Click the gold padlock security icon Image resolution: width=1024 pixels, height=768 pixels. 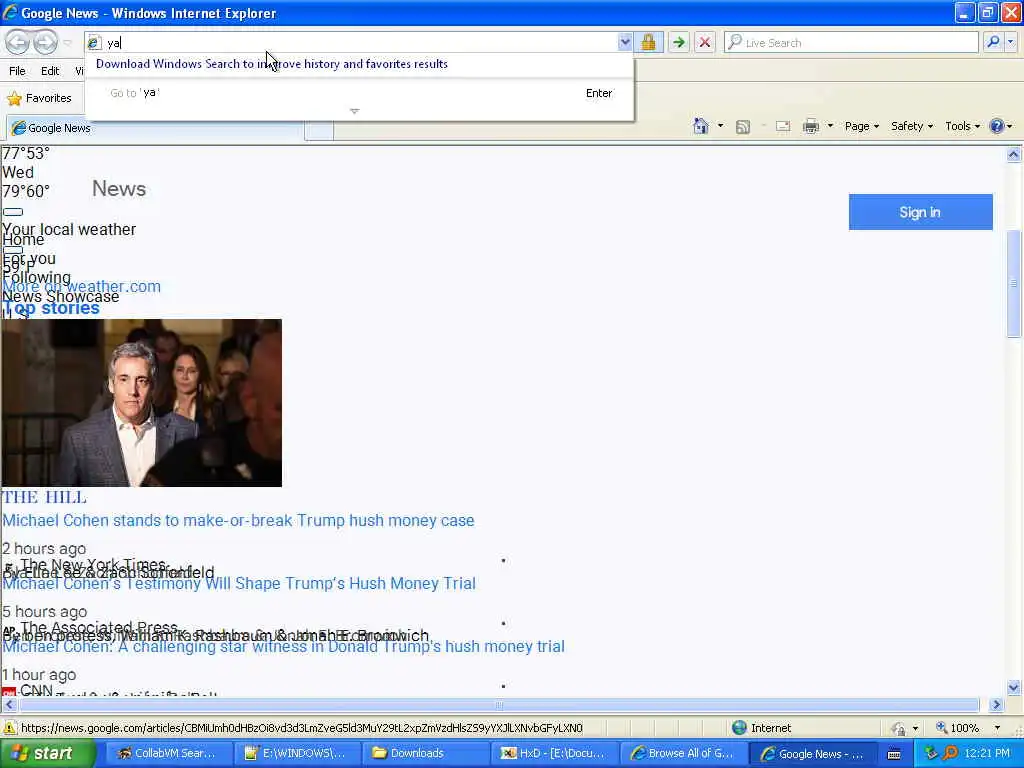pyautogui.click(x=648, y=42)
